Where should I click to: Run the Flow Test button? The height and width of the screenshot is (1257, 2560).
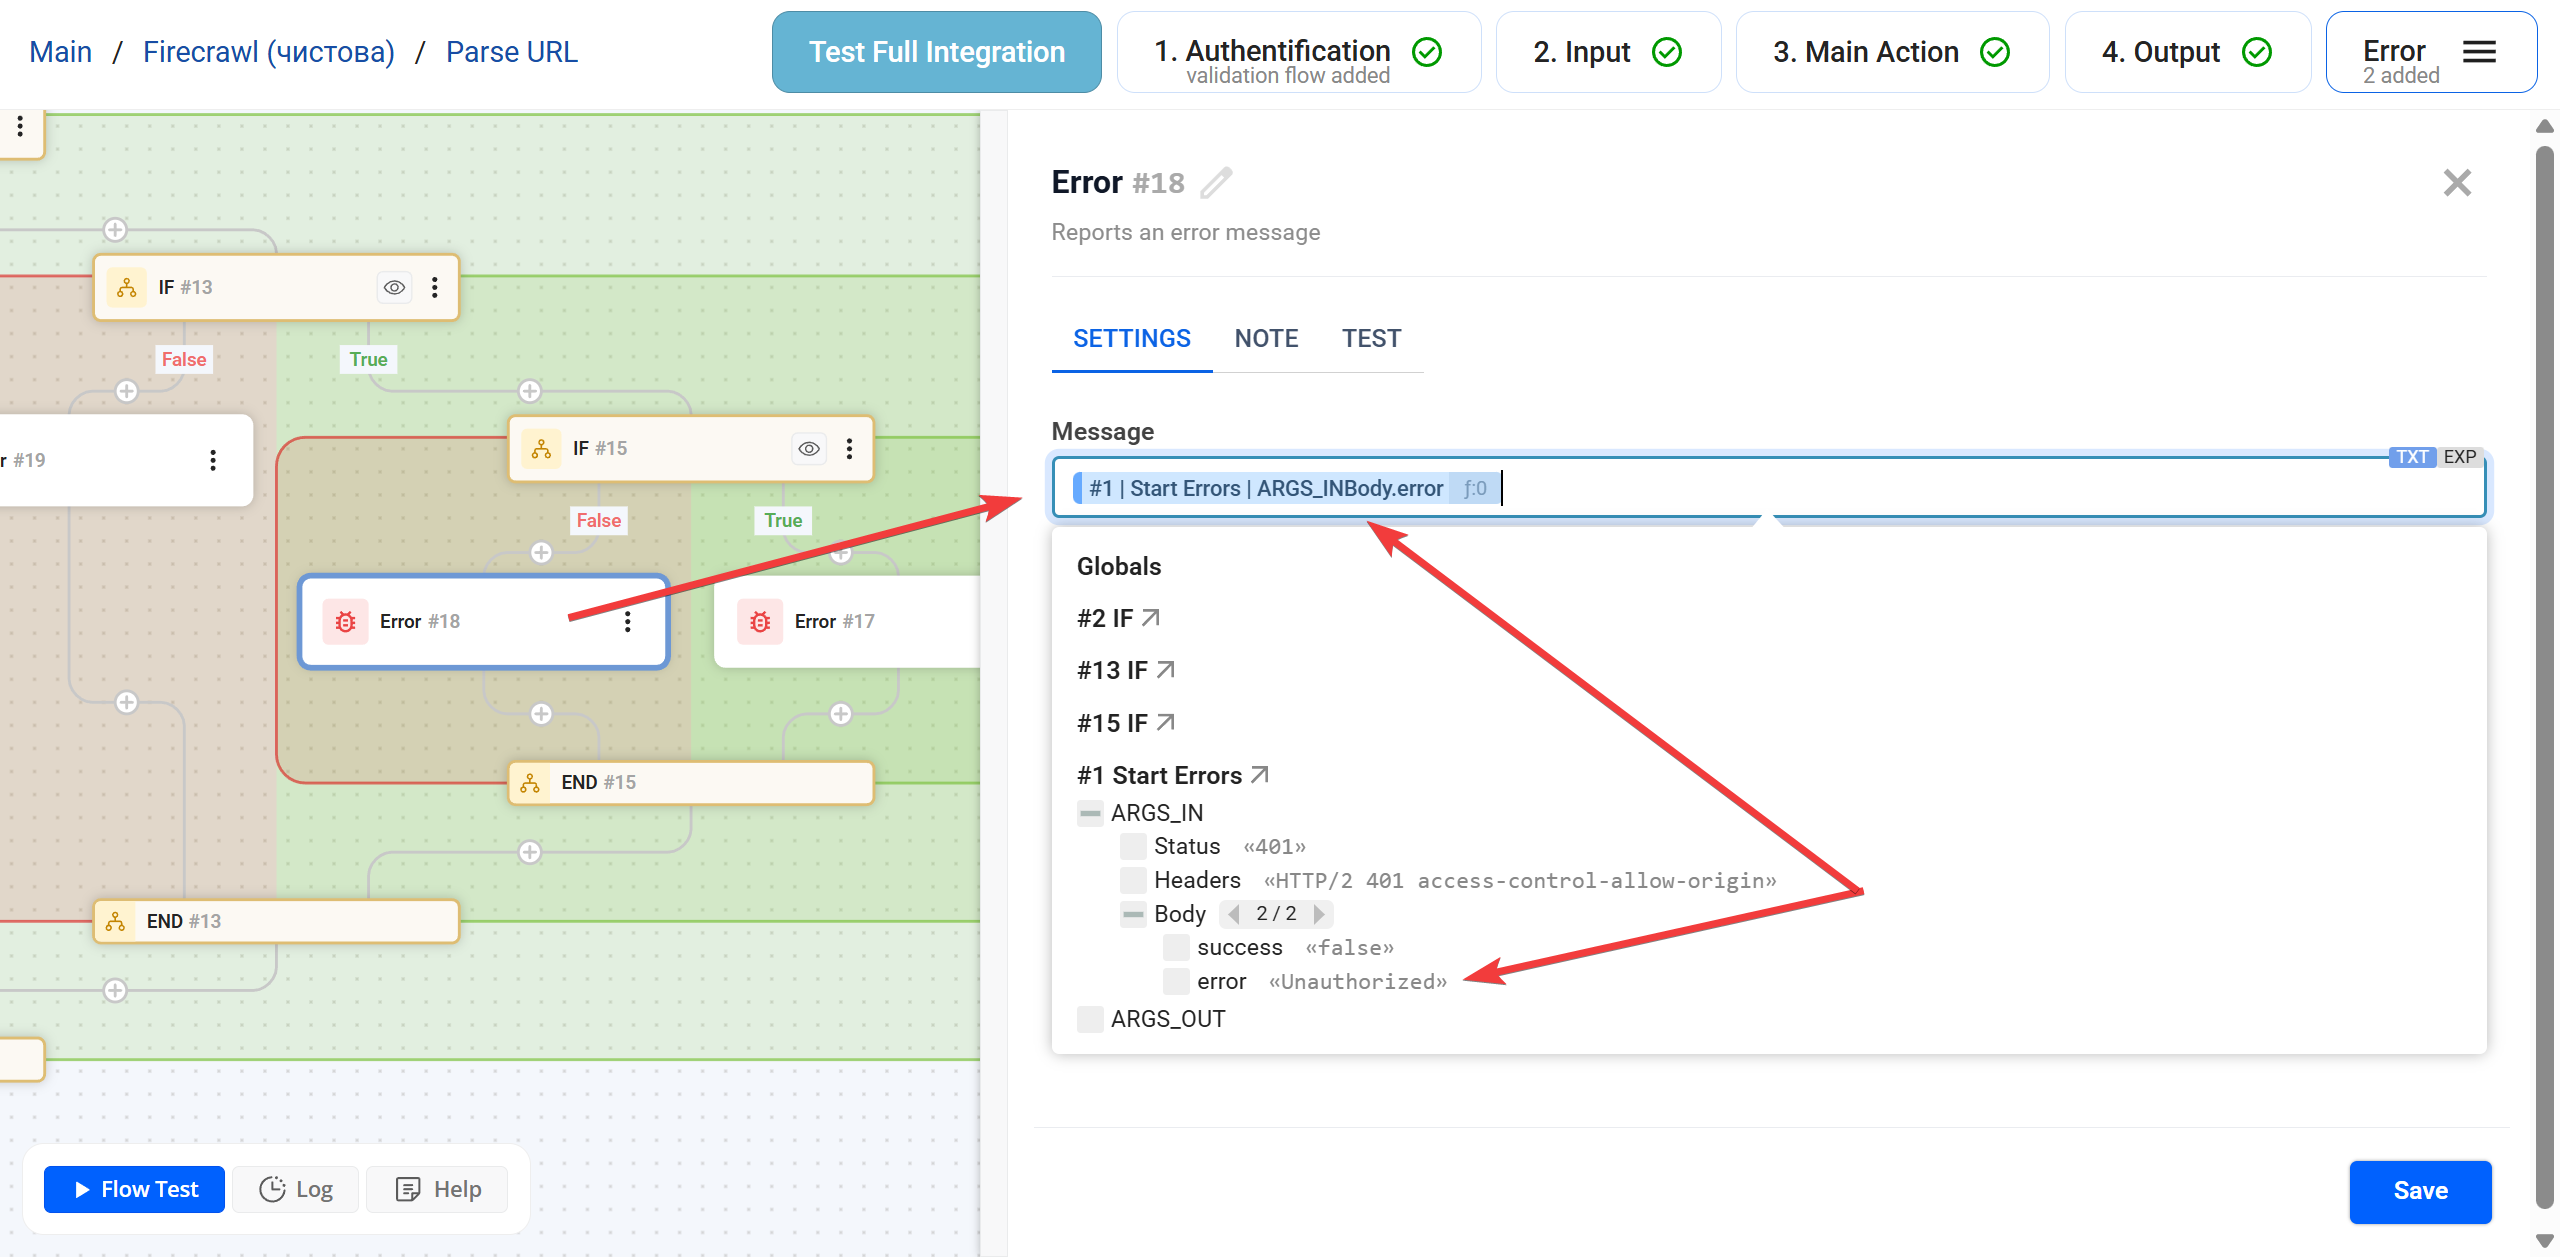point(135,1189)
